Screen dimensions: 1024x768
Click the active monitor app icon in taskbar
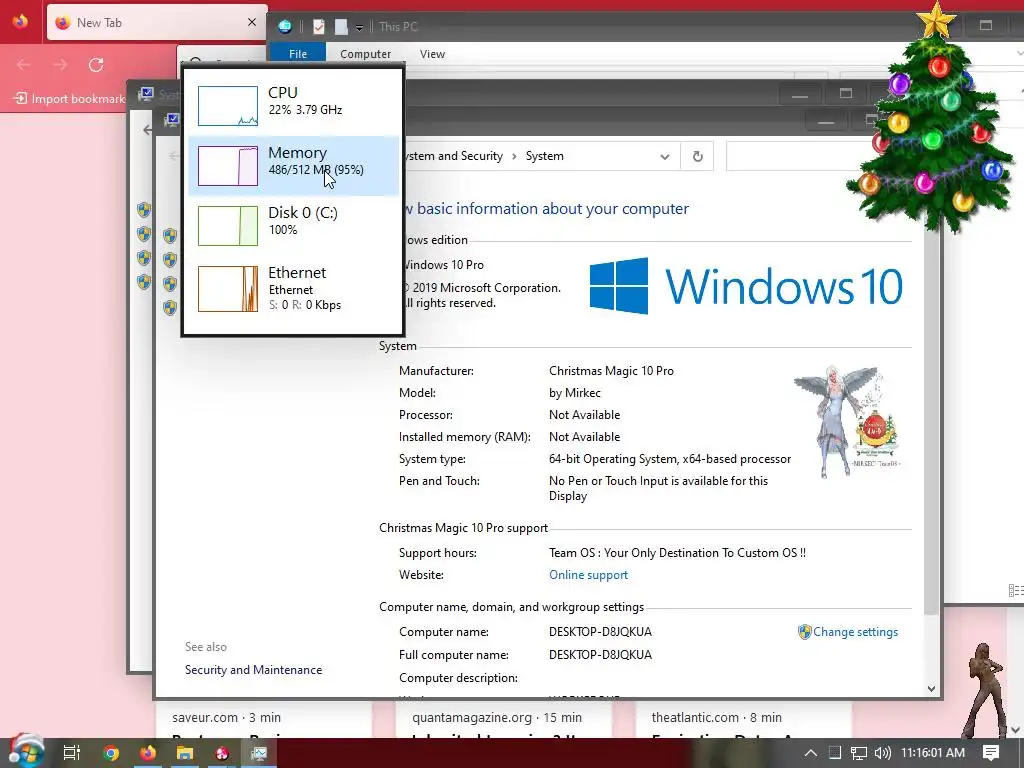259,753
